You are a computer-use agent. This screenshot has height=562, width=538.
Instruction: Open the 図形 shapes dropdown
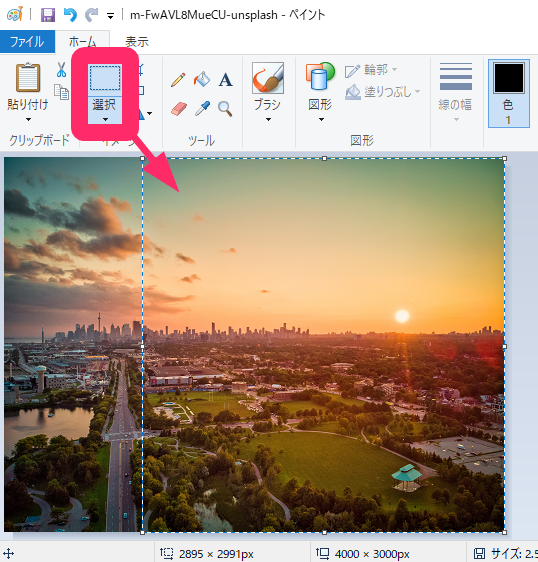click(x=320, y=92)
